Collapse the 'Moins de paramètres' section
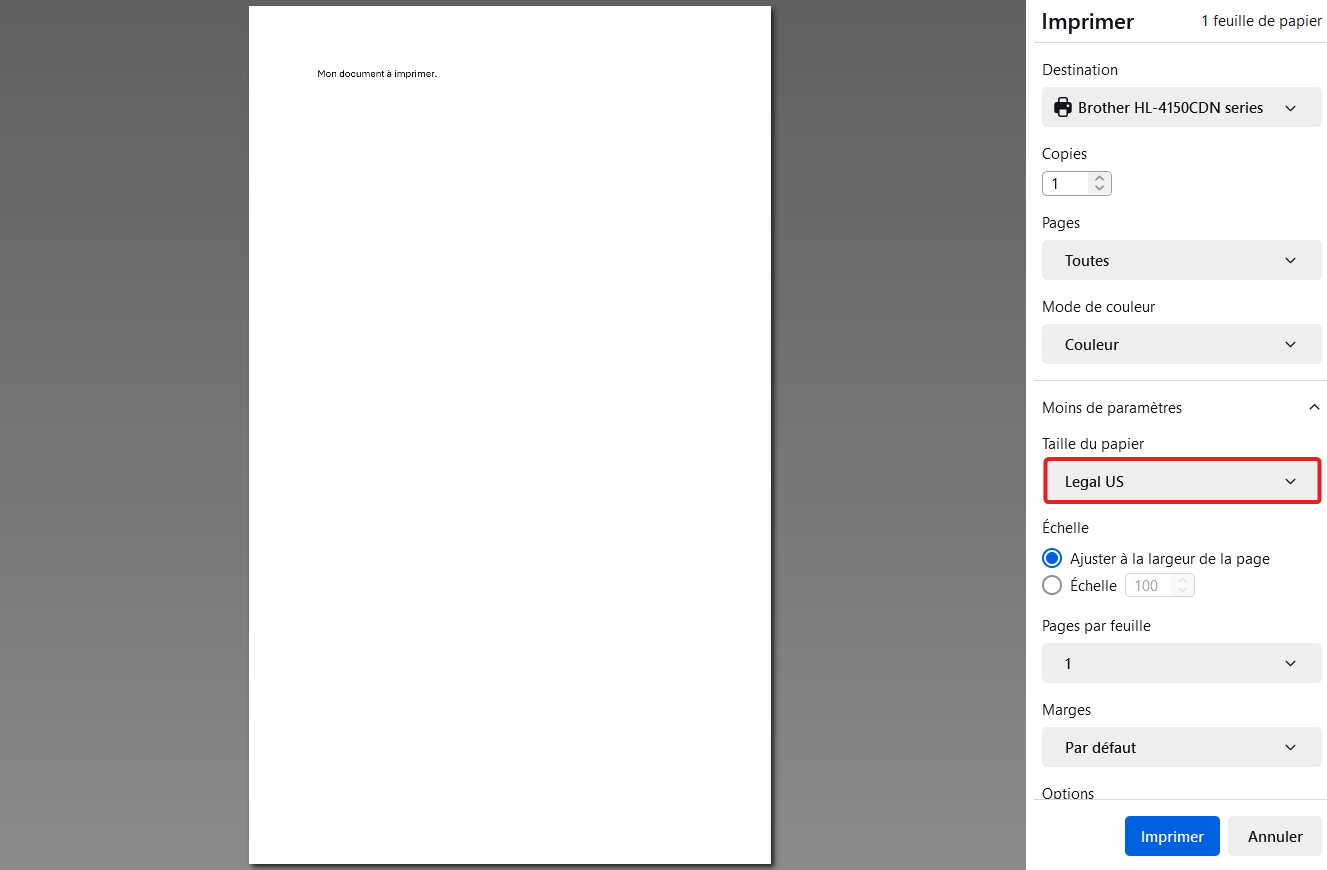 click(x=1181, y=407)
